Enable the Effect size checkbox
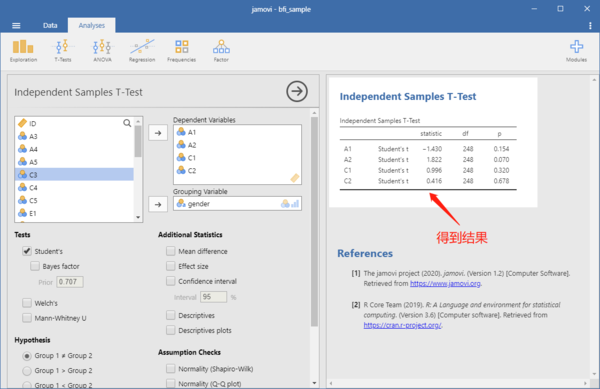The height and width of the screenshot is (389, 600). (171, 266)
